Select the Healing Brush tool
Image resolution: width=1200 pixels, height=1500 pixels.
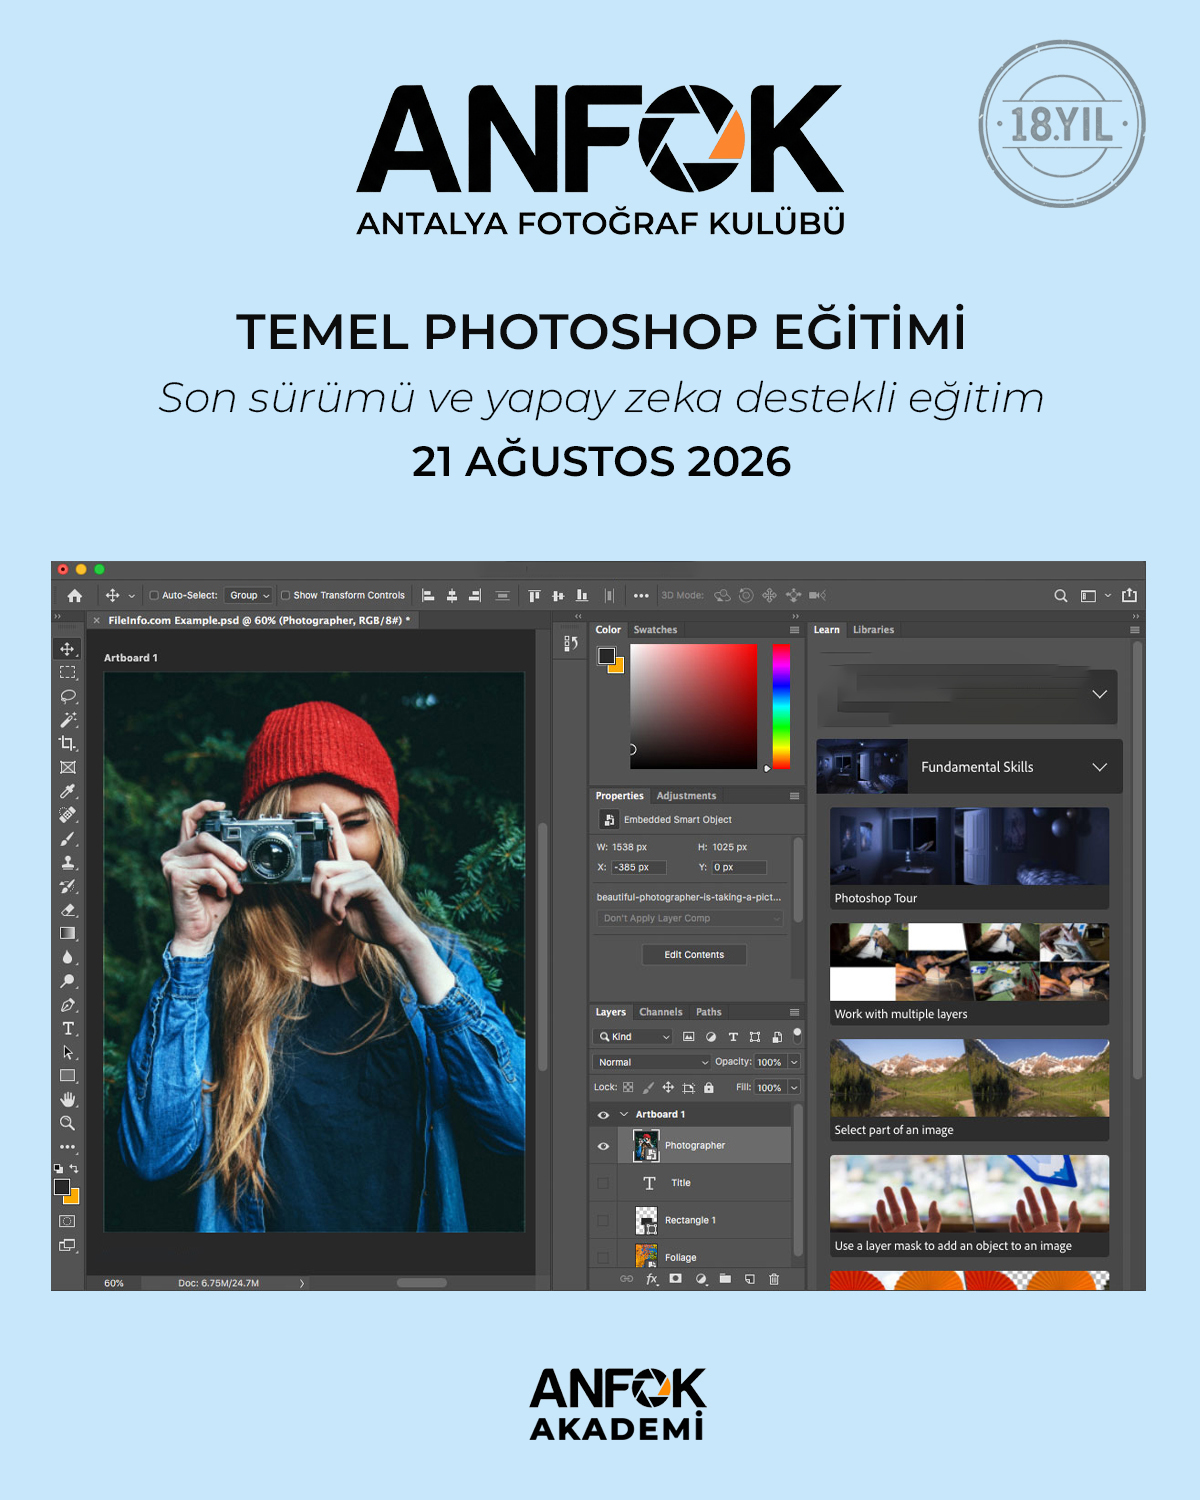tap(67, 815)
